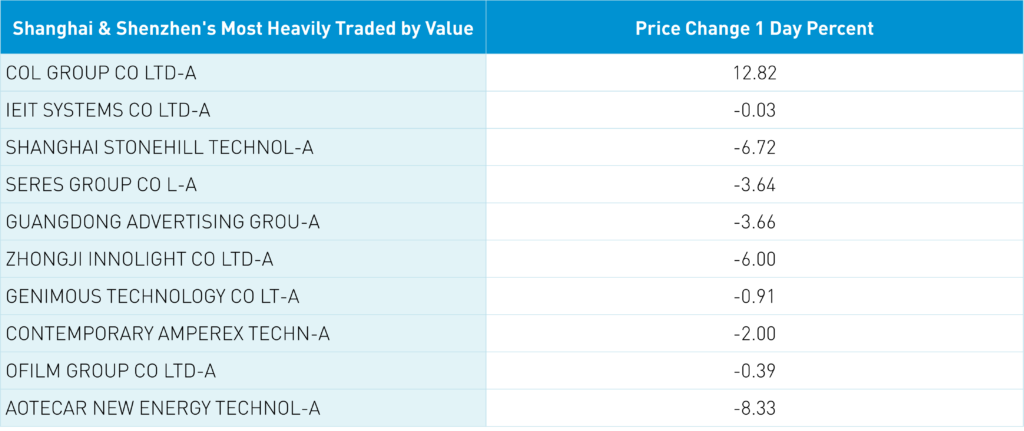Viewport: 1024px width, 431px height.
Task: Select the -6.00 price change cell
Action: 754,259
